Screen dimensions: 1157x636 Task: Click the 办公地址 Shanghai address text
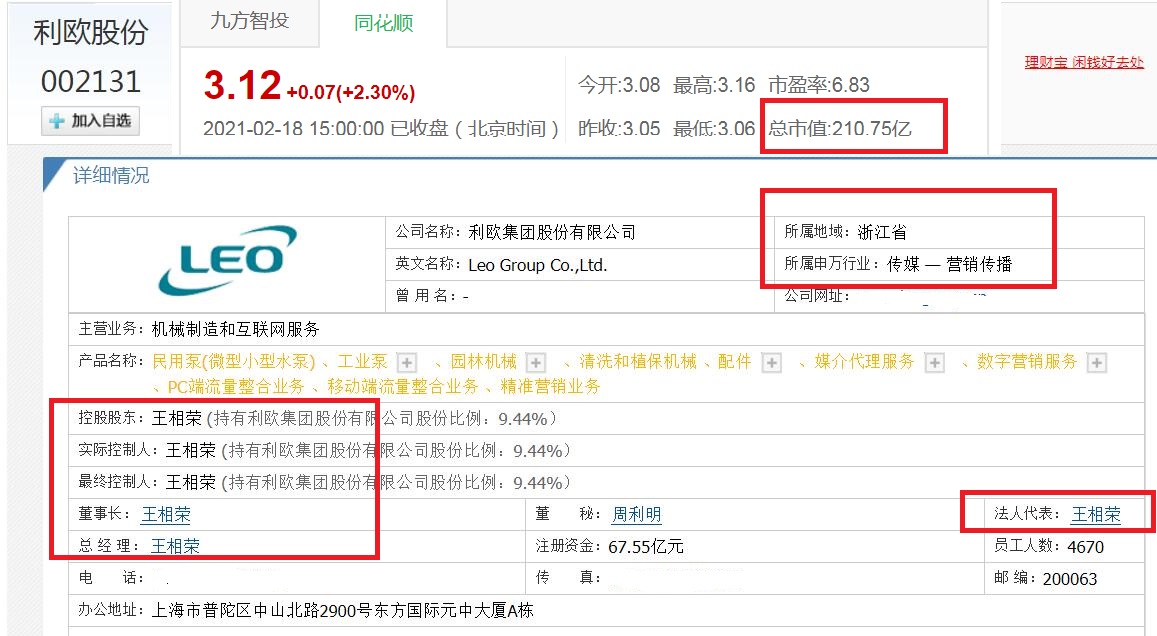[342, 610]
